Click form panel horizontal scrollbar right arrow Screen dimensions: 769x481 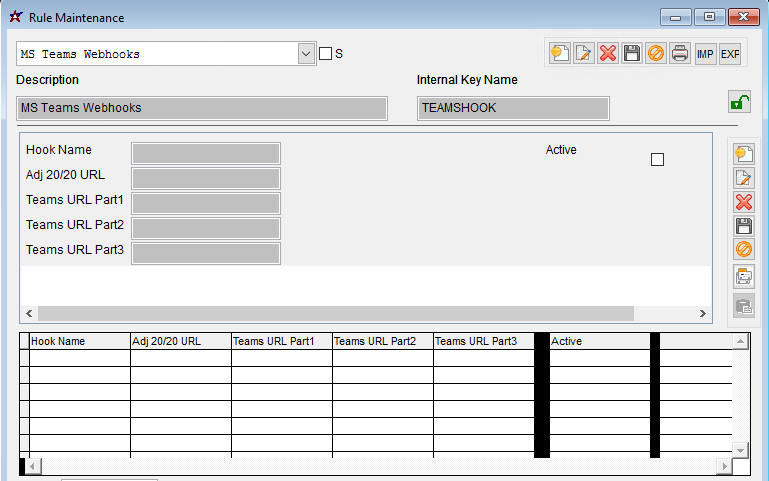702,313
